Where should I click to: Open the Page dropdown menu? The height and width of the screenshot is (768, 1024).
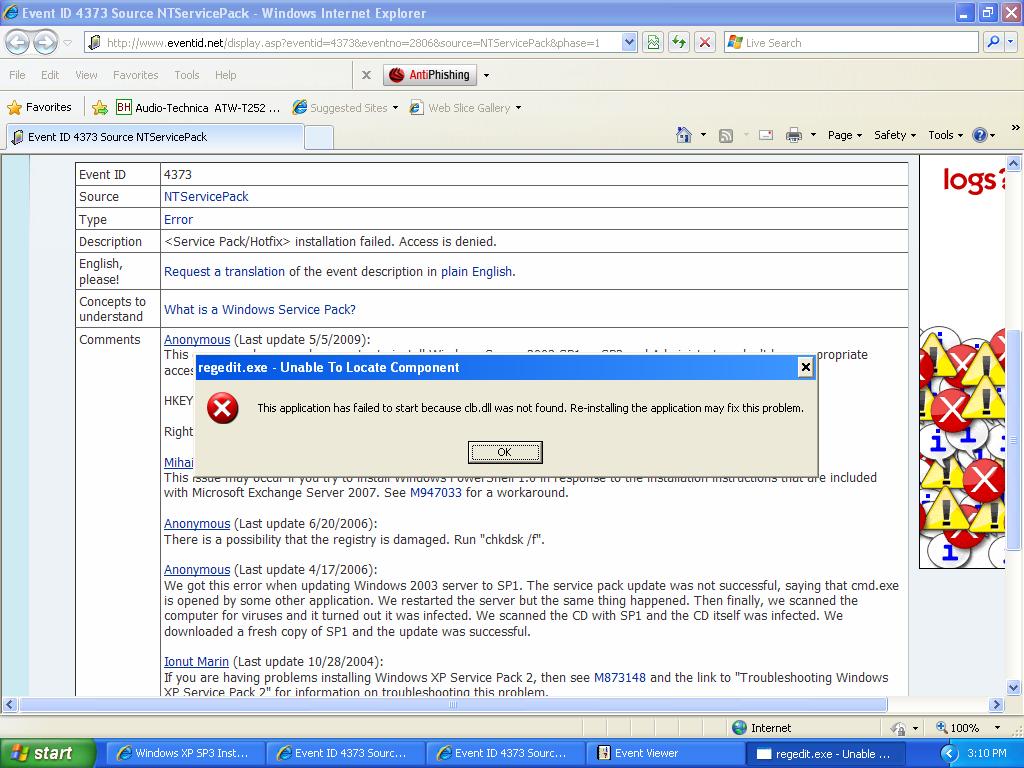pos(844,135)
